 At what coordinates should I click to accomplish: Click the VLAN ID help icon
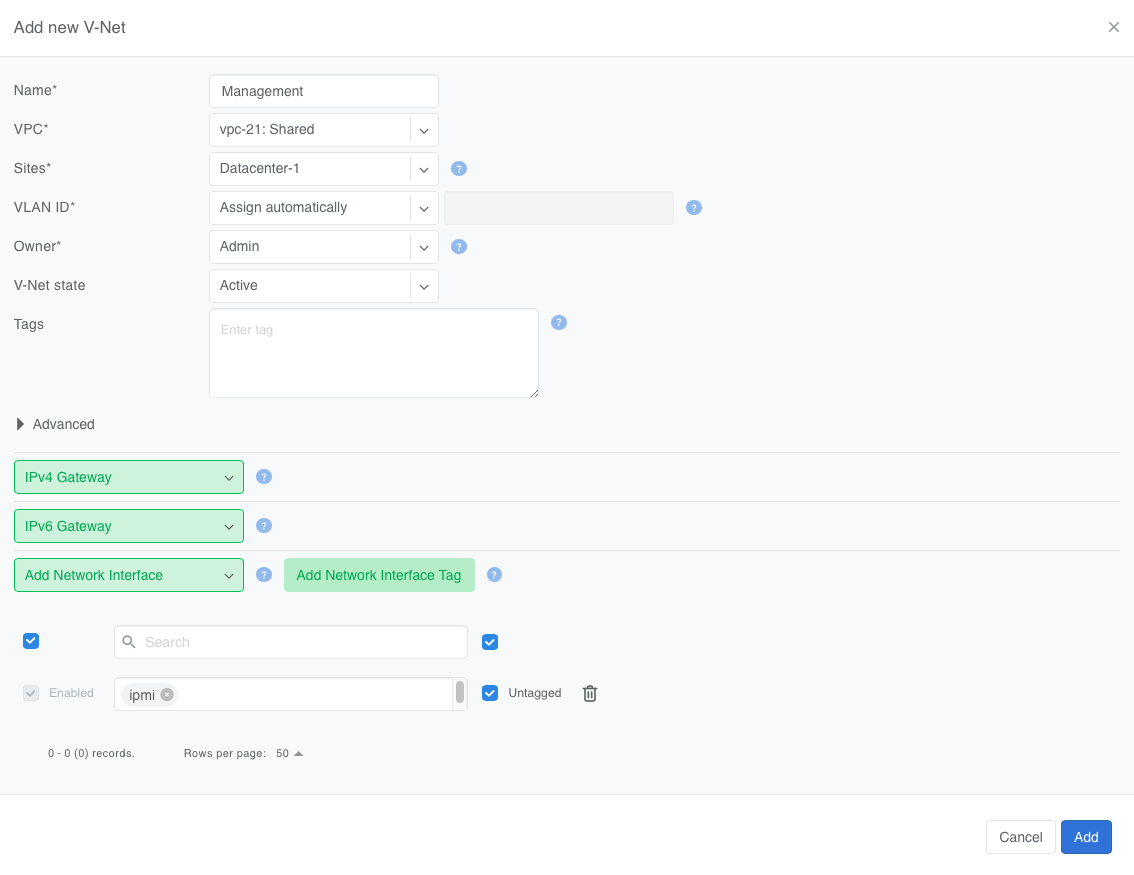click(693, 207)
